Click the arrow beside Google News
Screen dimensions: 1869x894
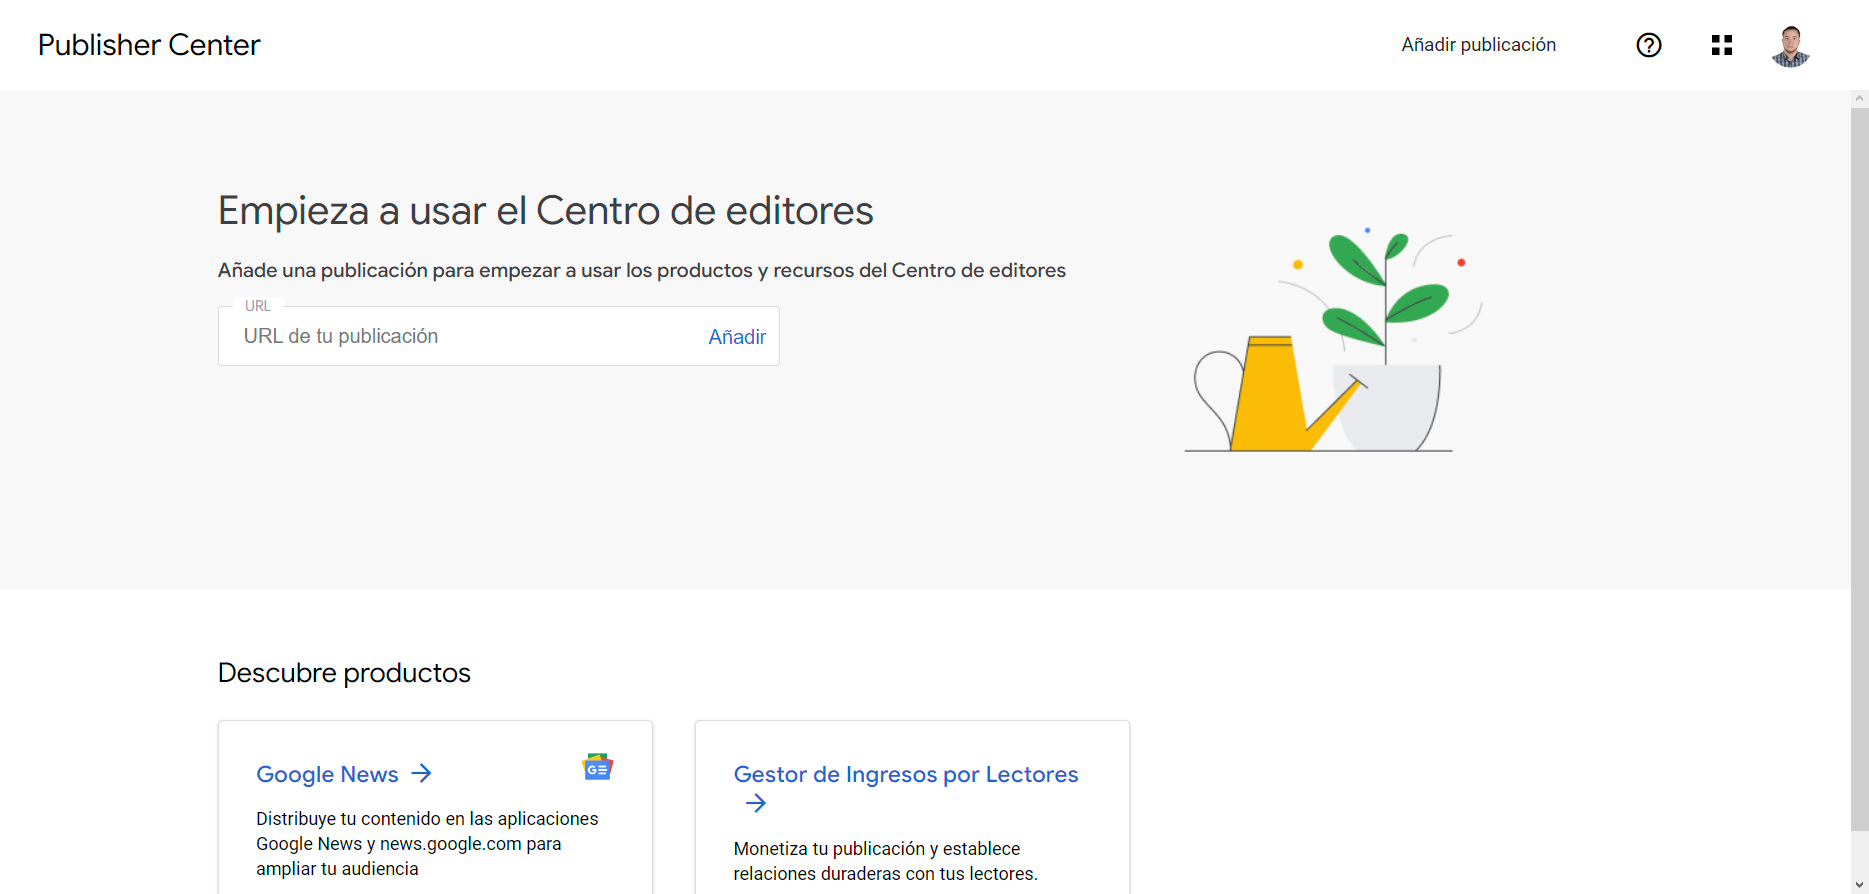coord(422,773)
